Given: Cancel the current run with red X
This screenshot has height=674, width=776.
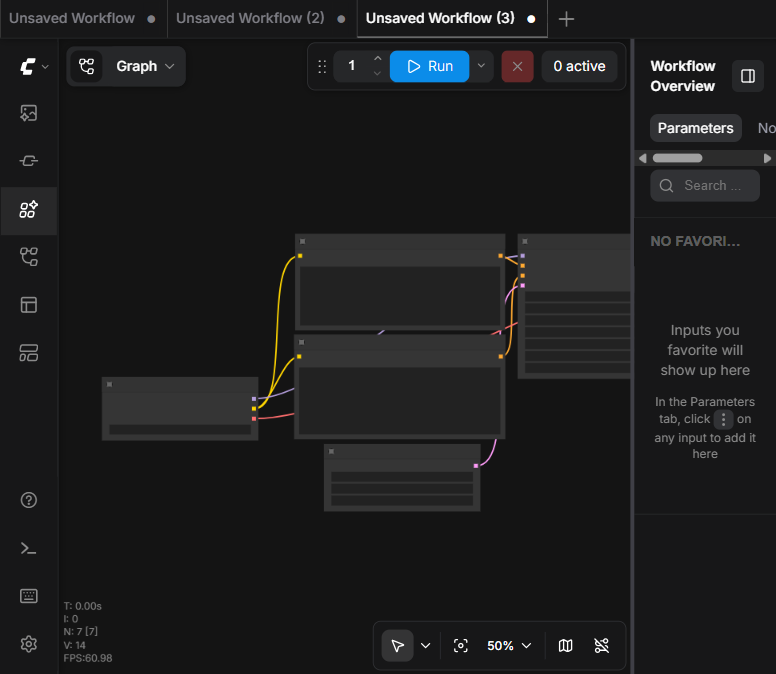Looking at the screenshot, I should (517, 66).
